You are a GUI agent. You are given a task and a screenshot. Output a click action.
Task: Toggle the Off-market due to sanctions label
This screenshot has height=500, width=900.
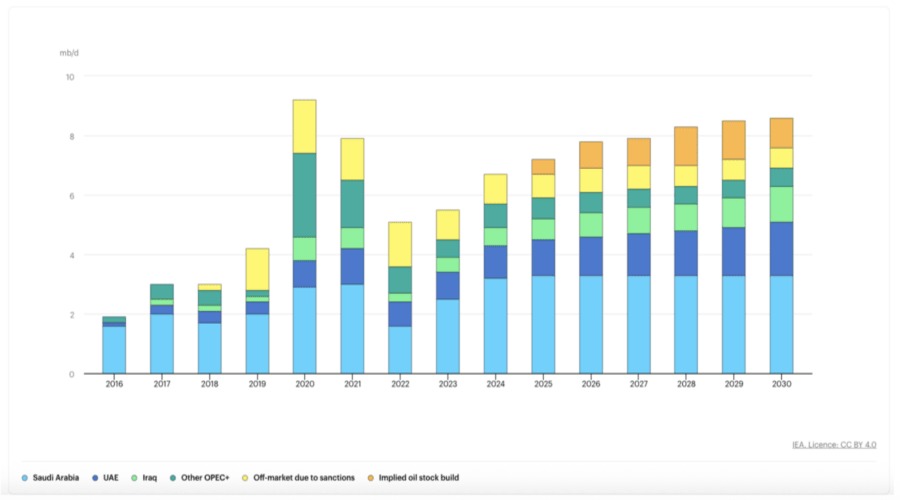(306, 478)
